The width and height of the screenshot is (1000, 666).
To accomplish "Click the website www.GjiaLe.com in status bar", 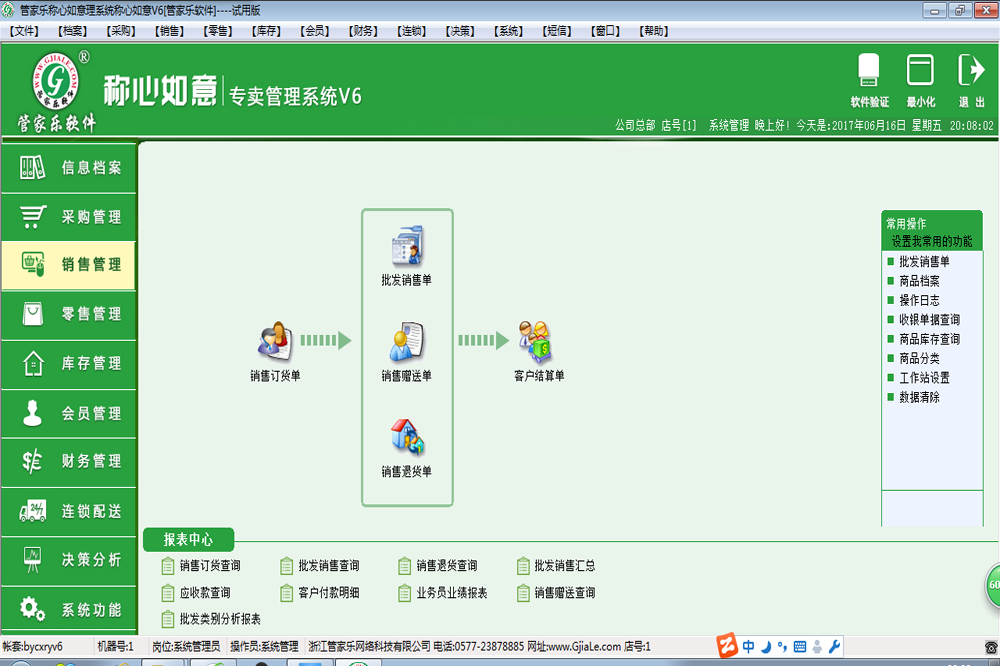I will [584, 646].
